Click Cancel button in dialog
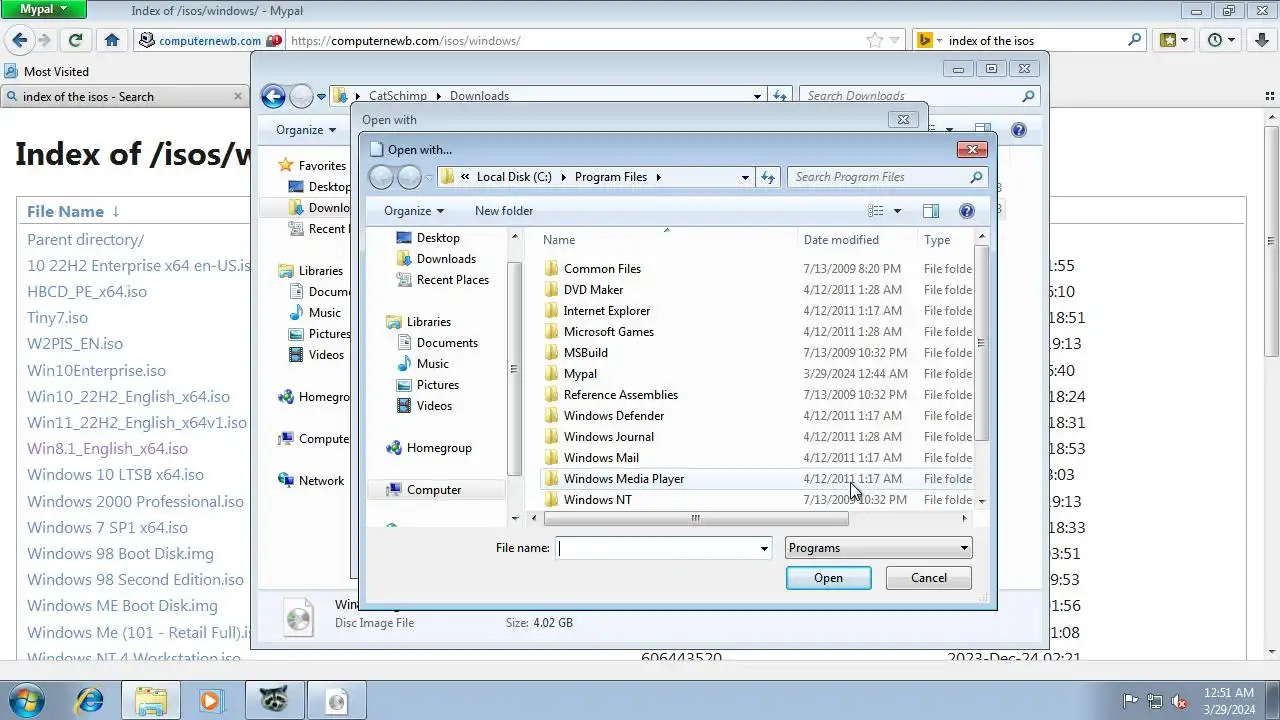 pyautogui.click(x=928, y=578)
